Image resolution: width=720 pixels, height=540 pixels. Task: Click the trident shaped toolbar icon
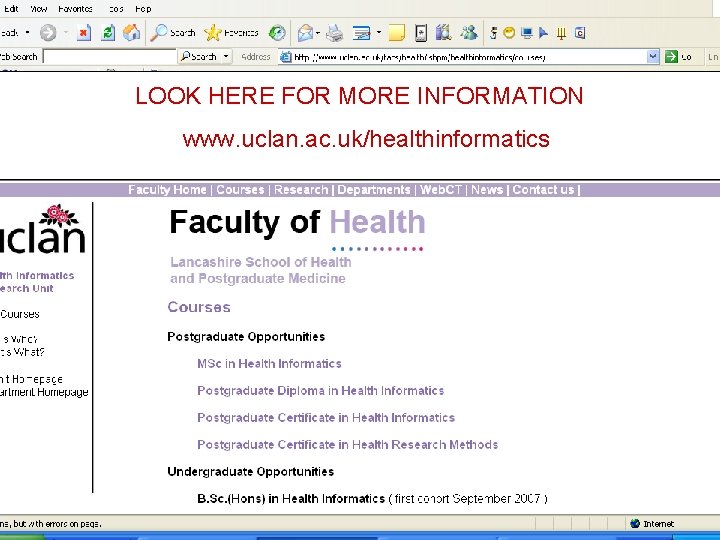pos(561,33)
